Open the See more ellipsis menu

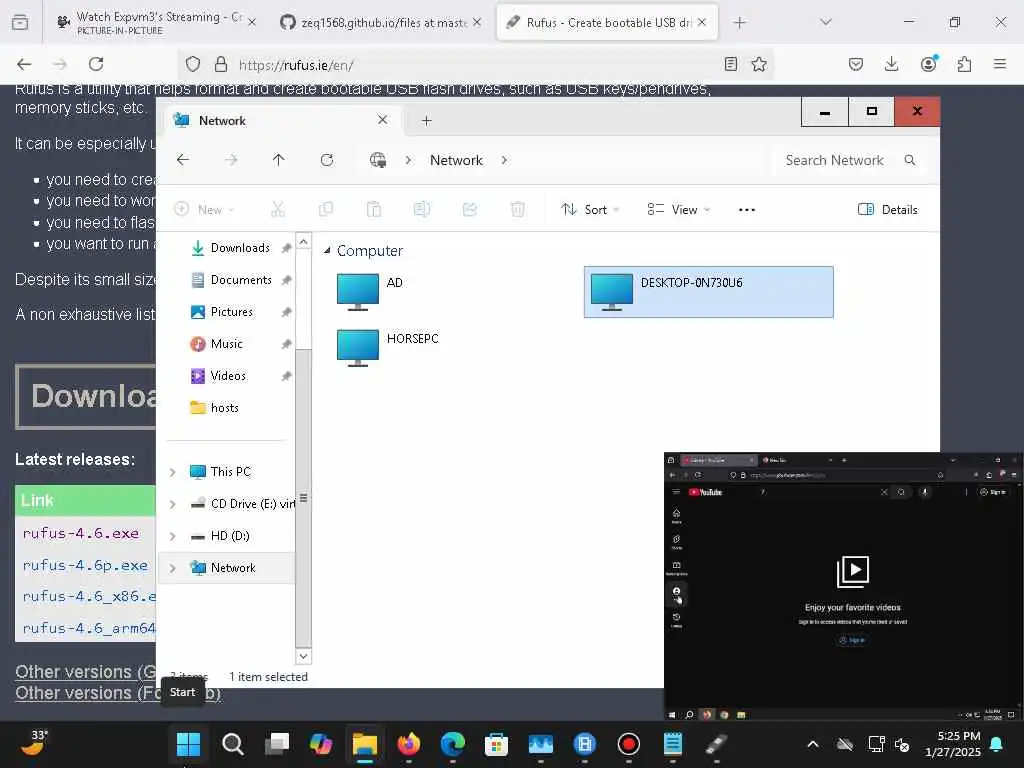click(x=746, y=210)
